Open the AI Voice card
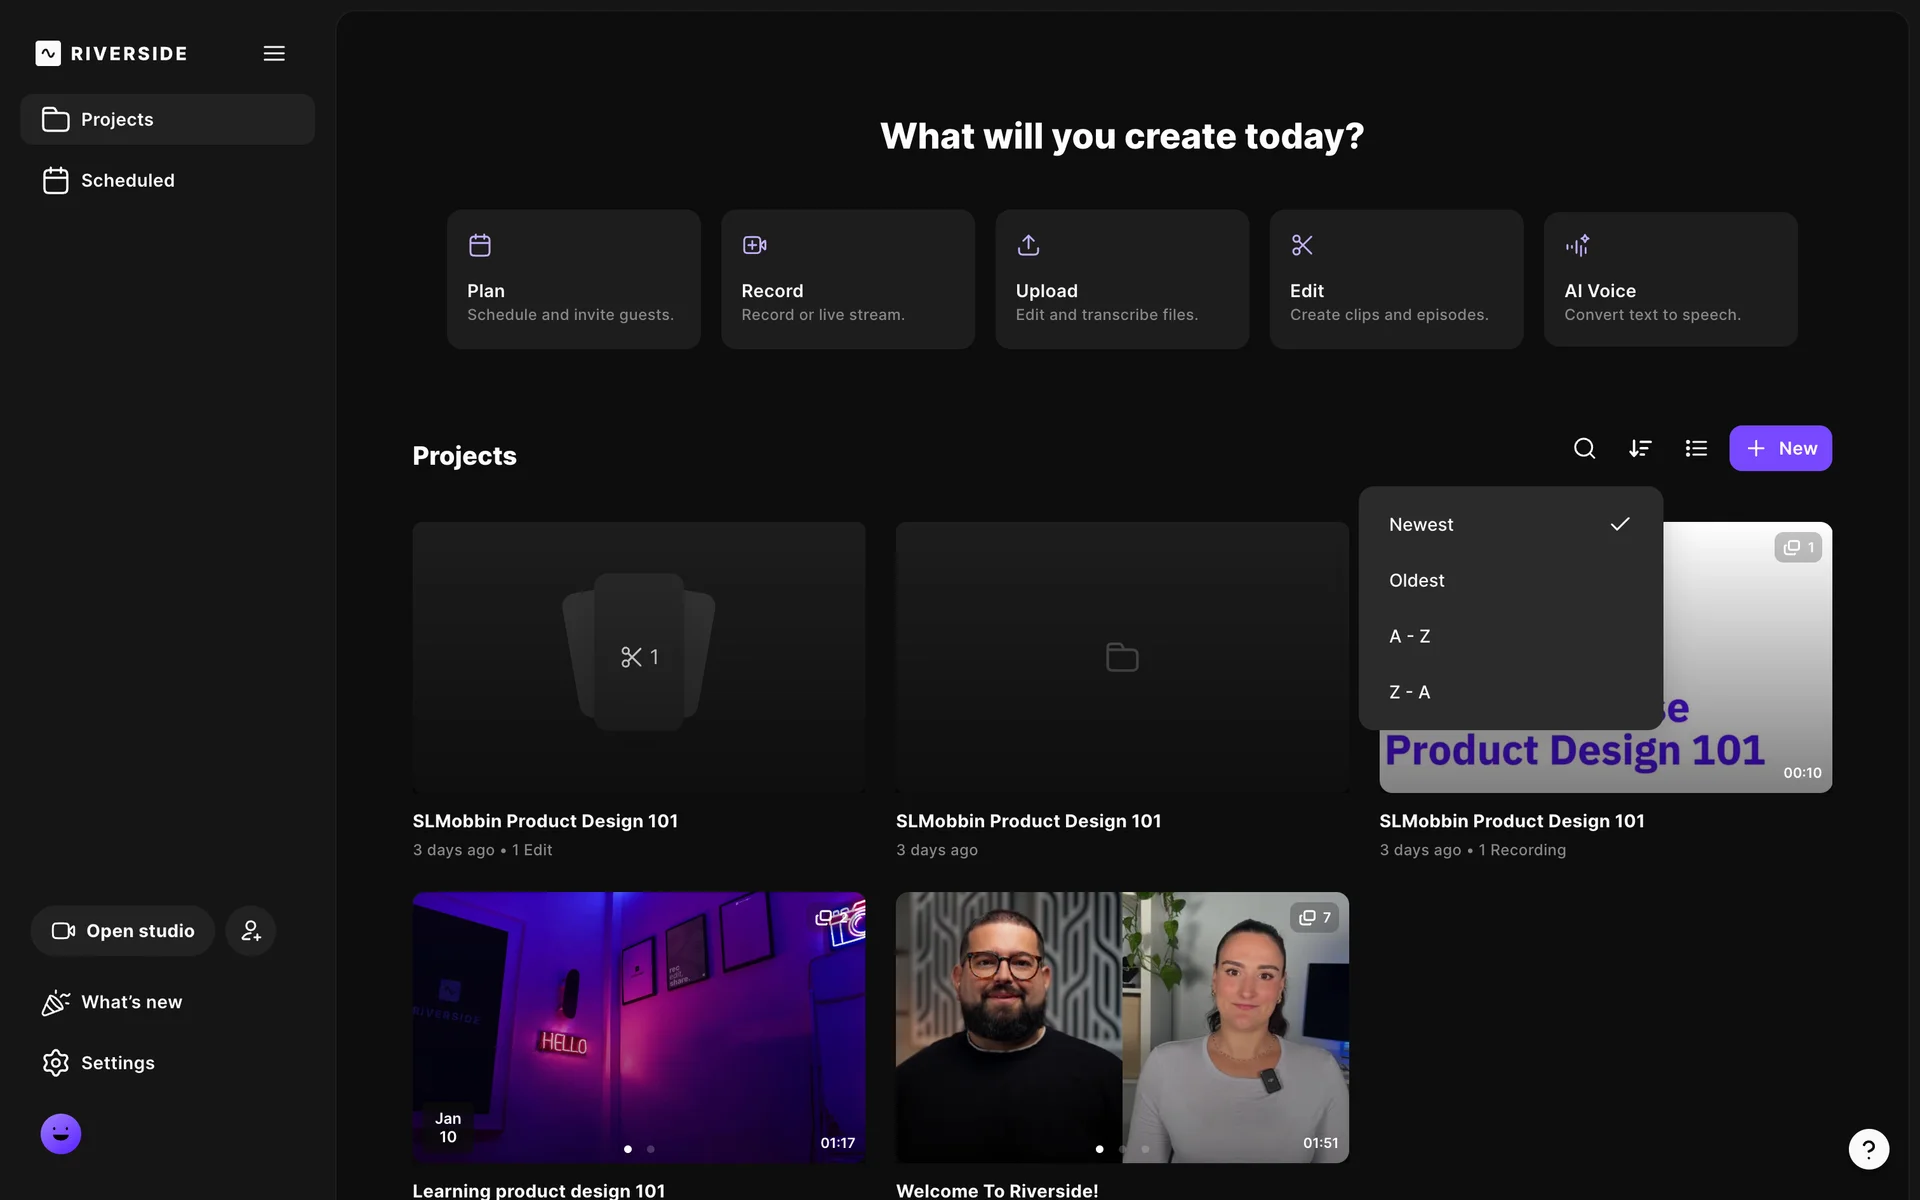1920x1200 pixels. 1670,279
